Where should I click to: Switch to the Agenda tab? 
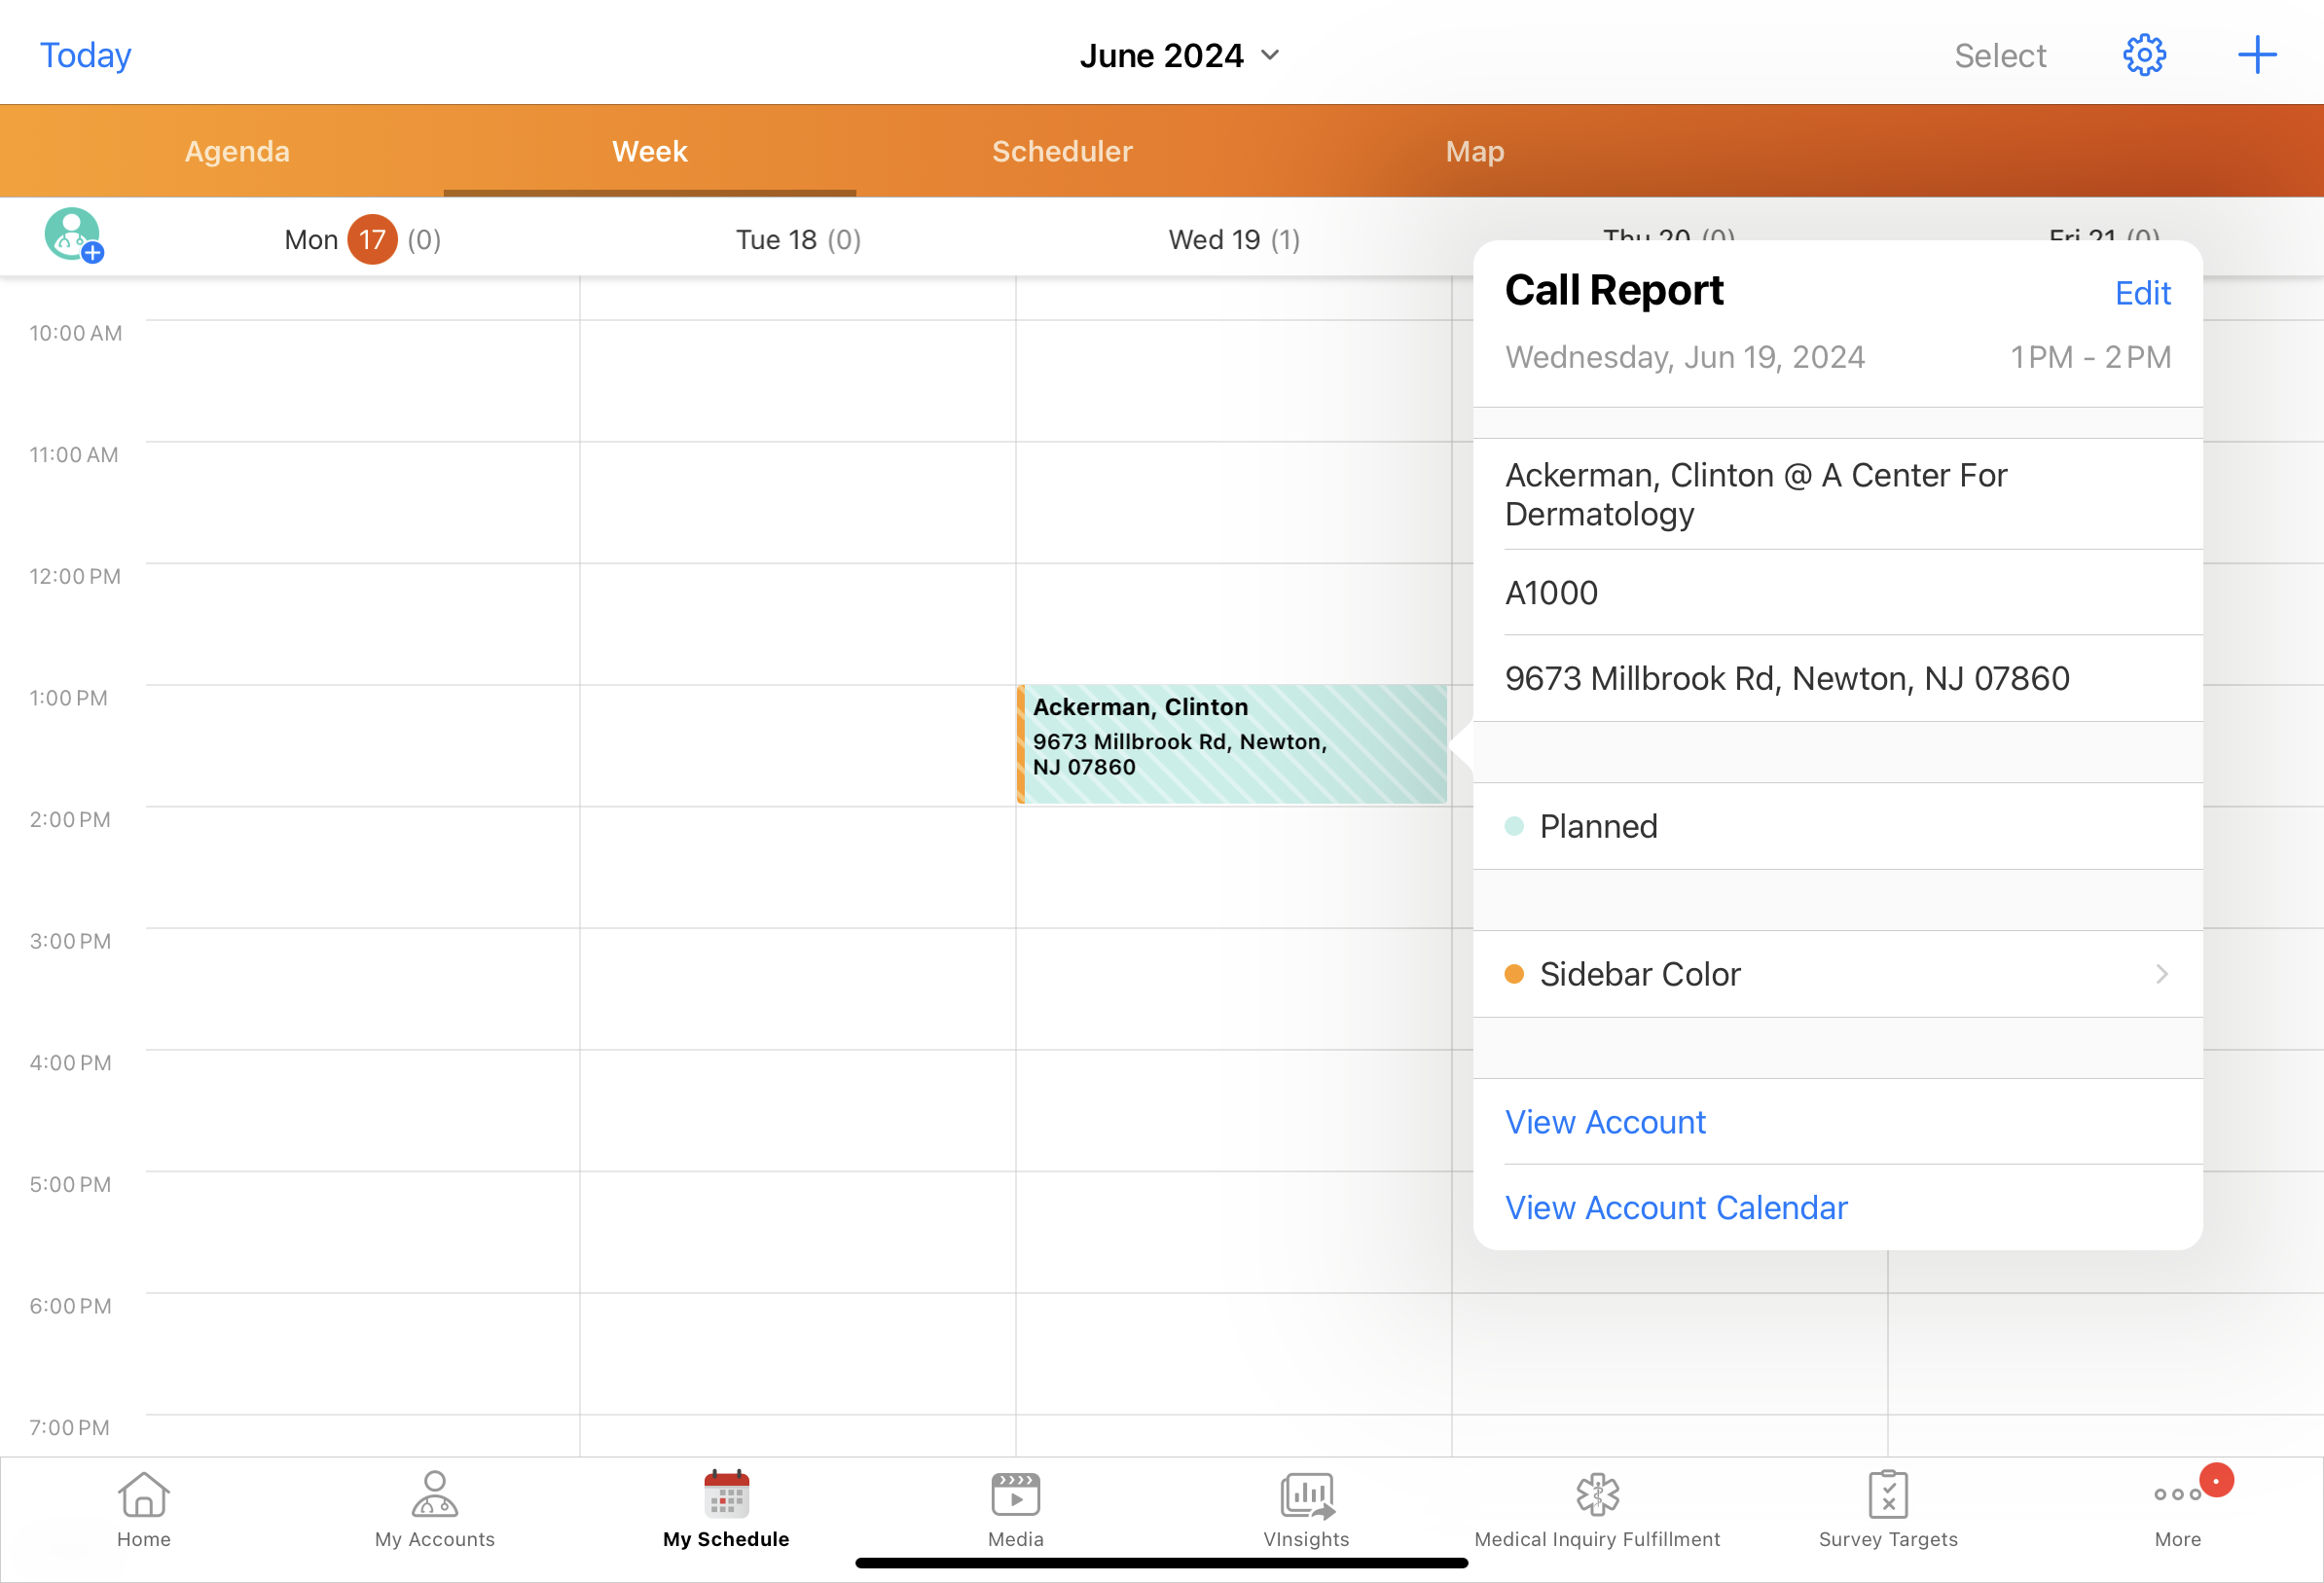tap(237, 151)
